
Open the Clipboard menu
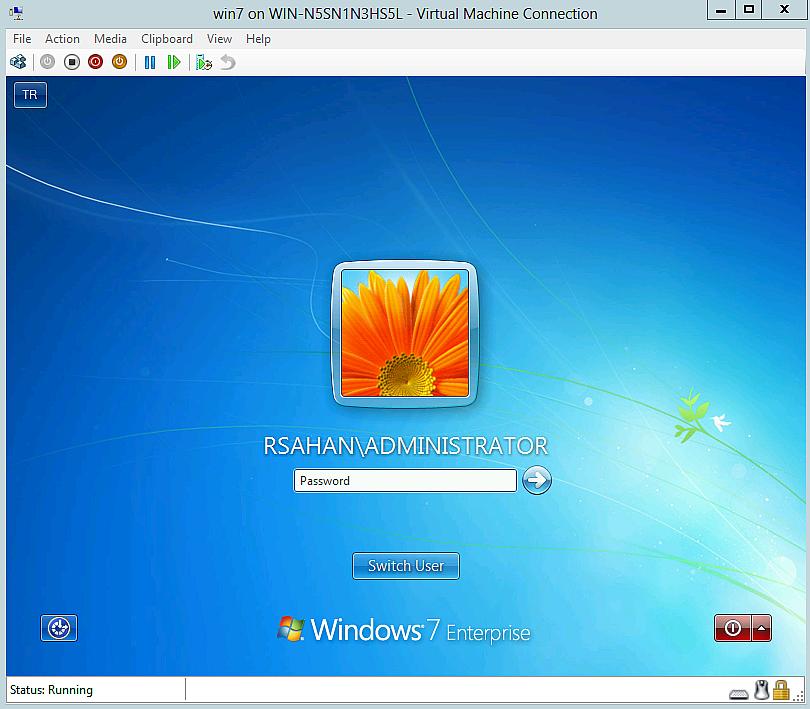click(167, 38)
